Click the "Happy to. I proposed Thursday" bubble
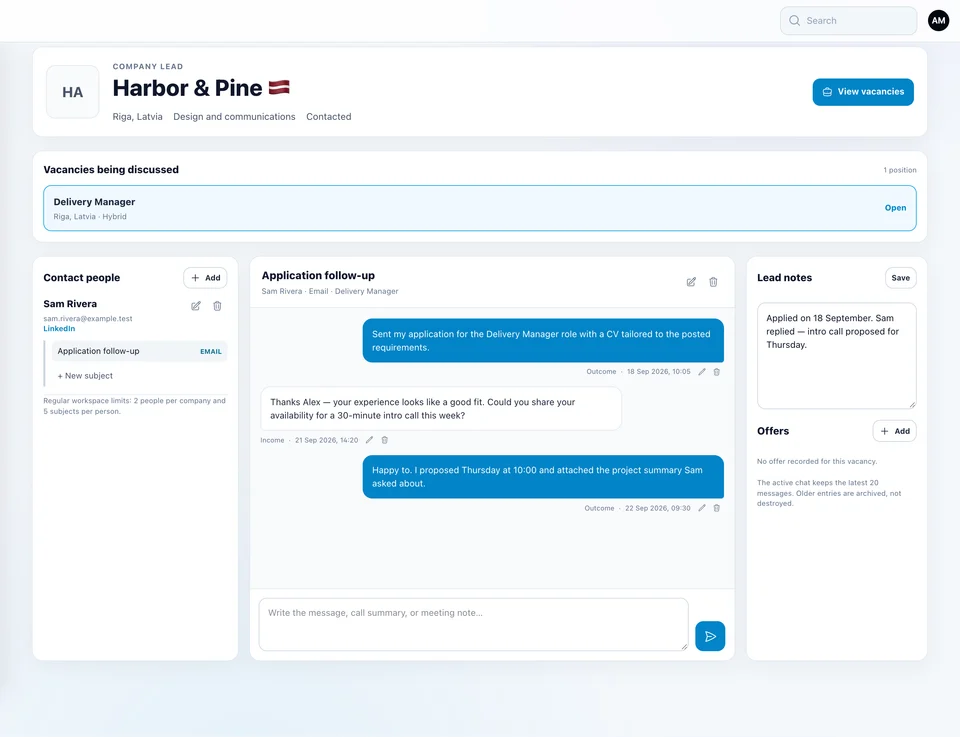This screenshot has height=737, width=960. click(x=543, y=477)
